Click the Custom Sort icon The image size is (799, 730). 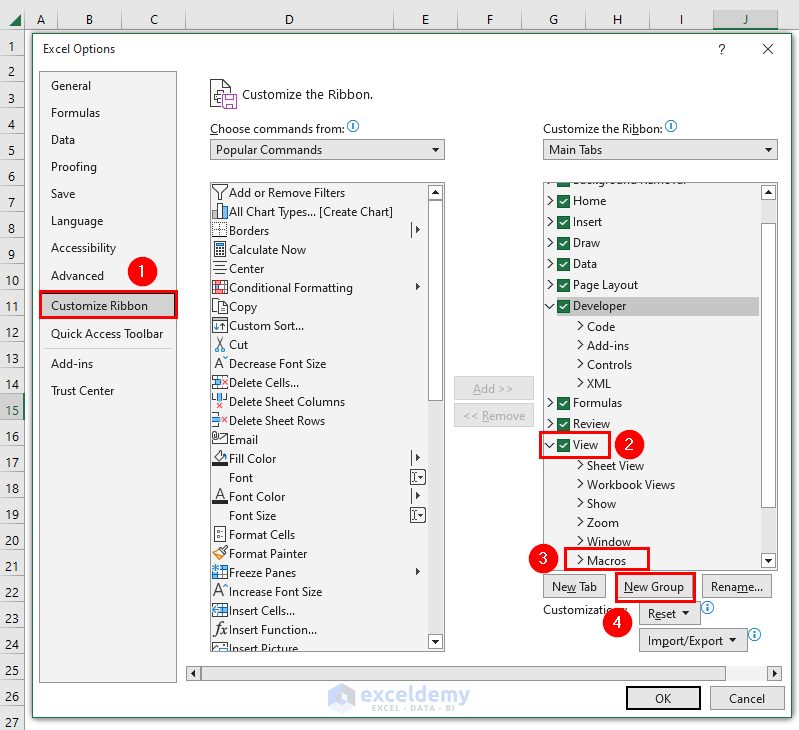pos(220,326)
